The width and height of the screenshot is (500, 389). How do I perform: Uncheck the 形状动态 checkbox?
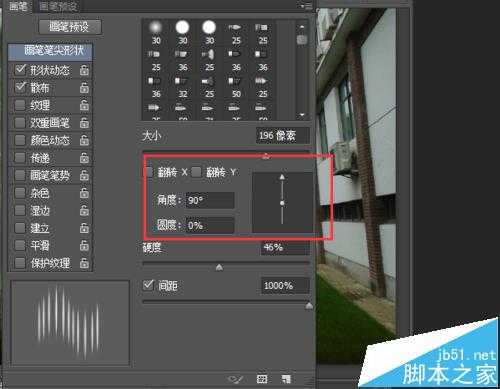coord(20,70)
